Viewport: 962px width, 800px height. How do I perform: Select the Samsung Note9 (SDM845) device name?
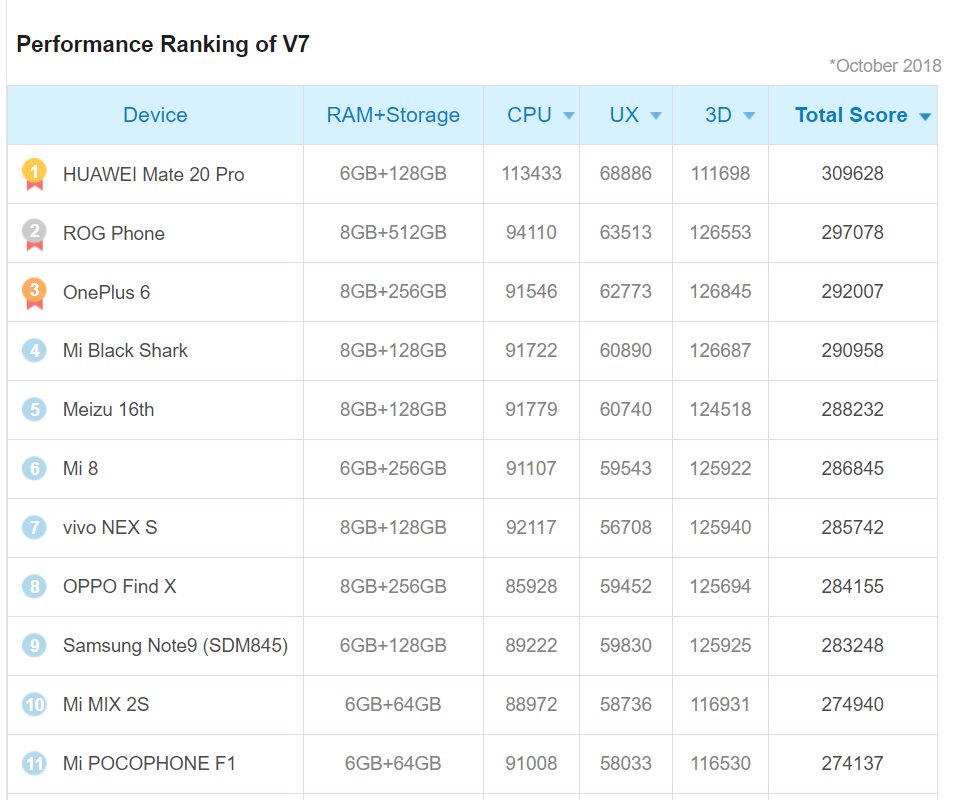175,645
